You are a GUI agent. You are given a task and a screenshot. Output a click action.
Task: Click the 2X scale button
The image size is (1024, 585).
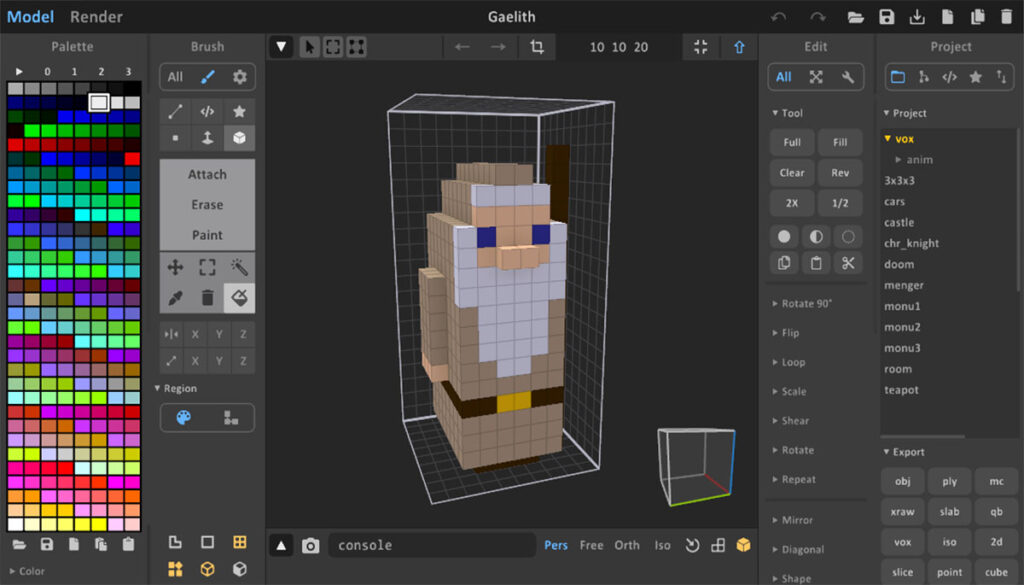pyautogui.click(x=792, y=203)
